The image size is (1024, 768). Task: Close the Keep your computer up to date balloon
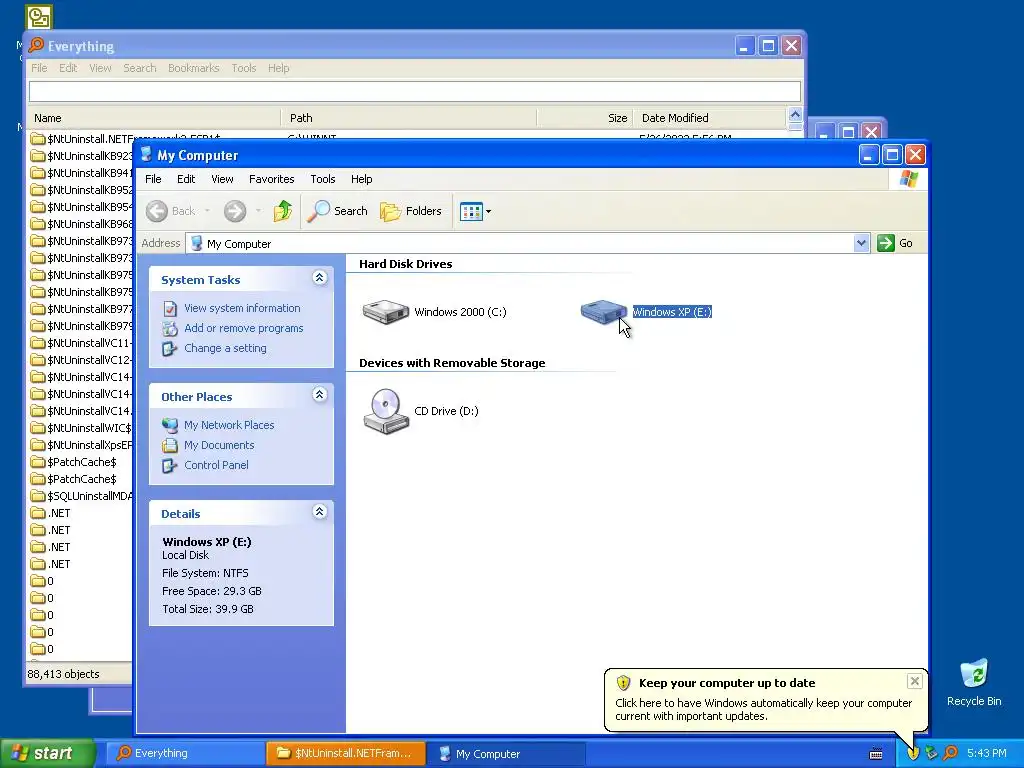(914, 681)
